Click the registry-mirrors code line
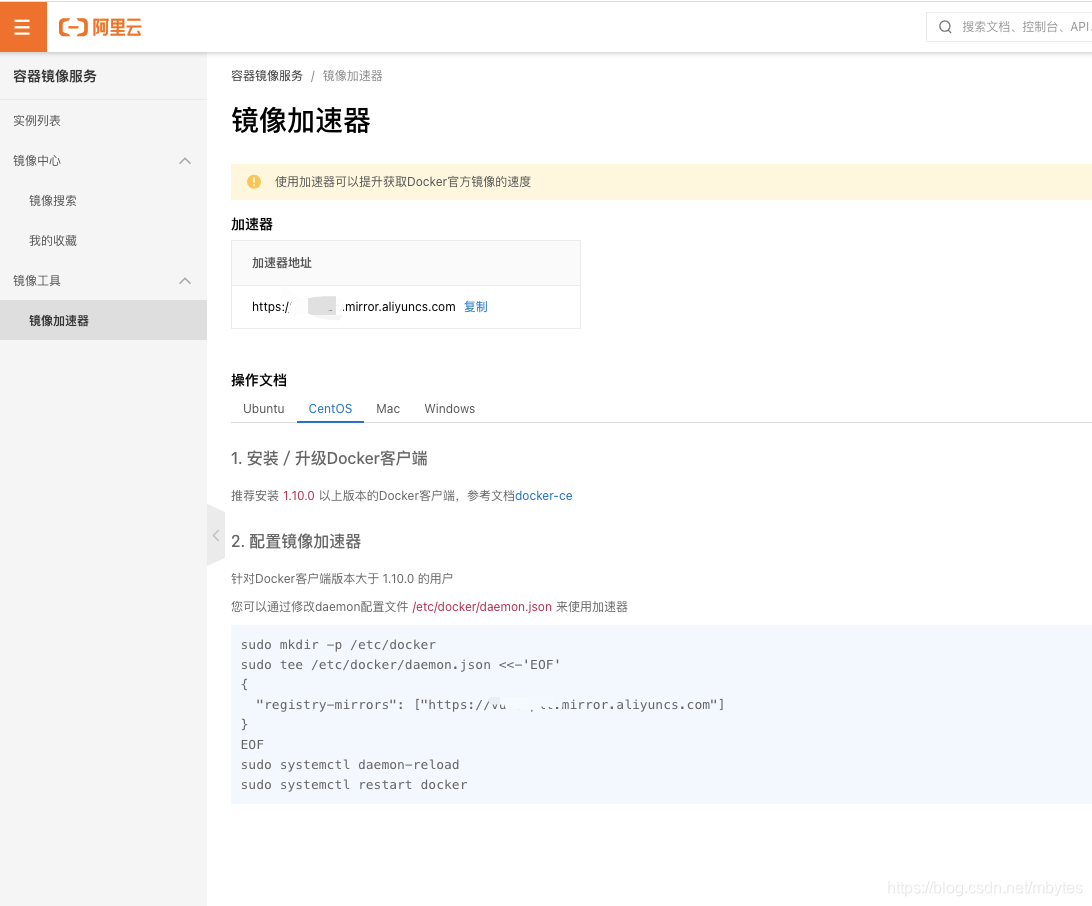The image size is (1092, 906). point(490,705)
